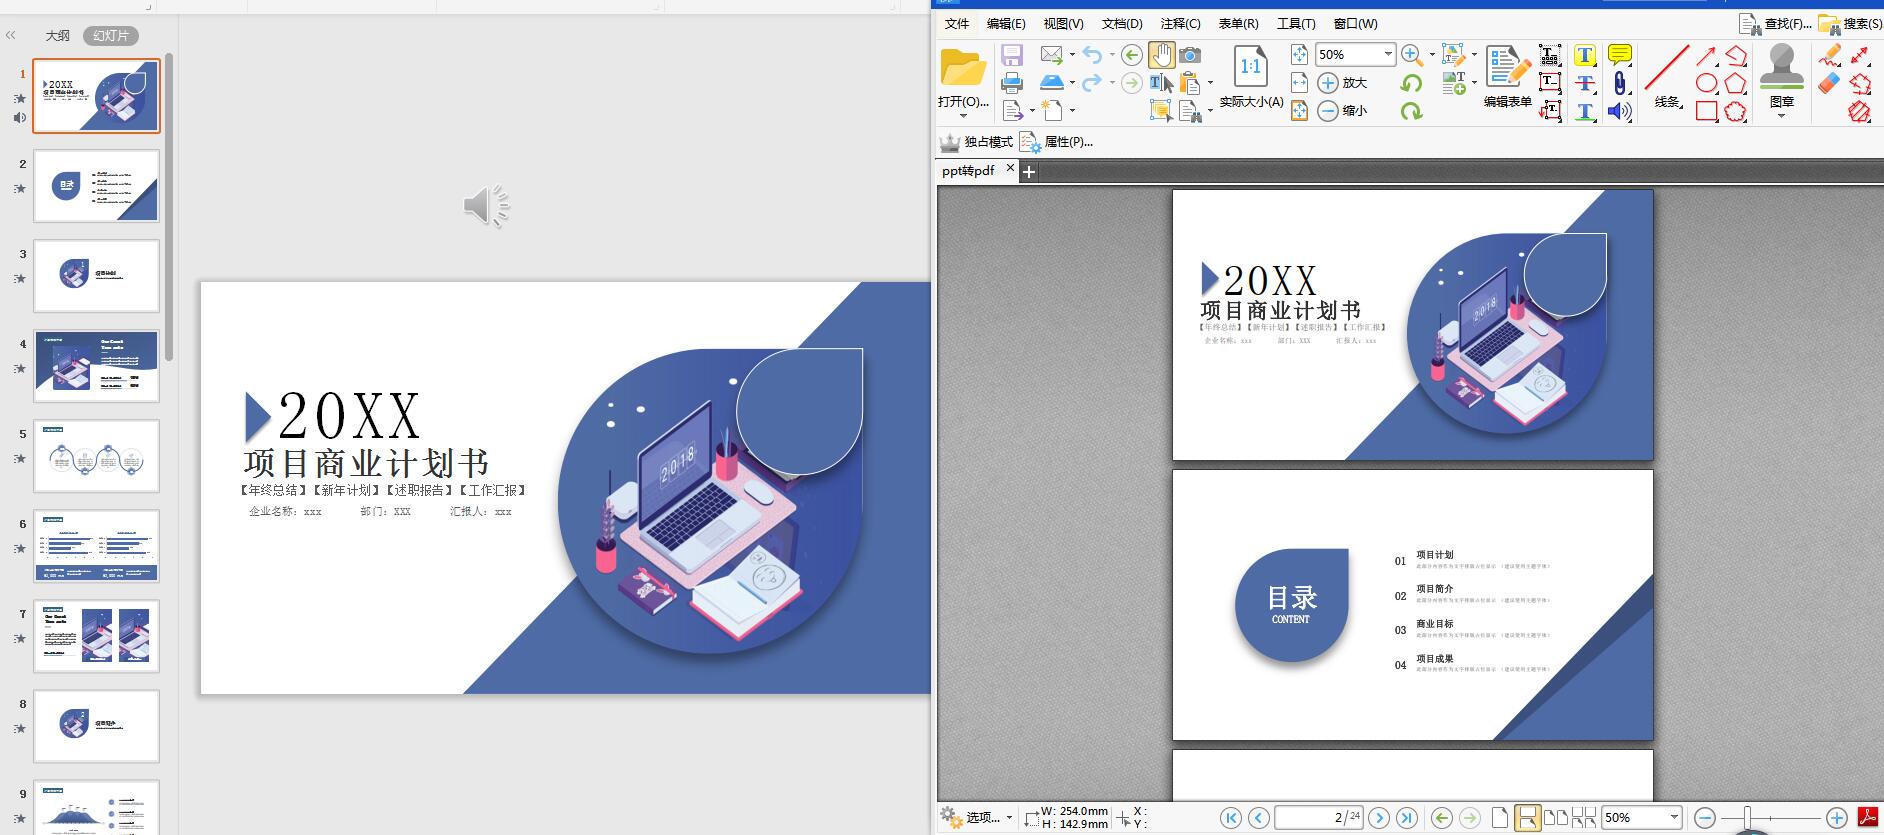
Task: Click the Find (查找) button
Action: click(1774, 23)
